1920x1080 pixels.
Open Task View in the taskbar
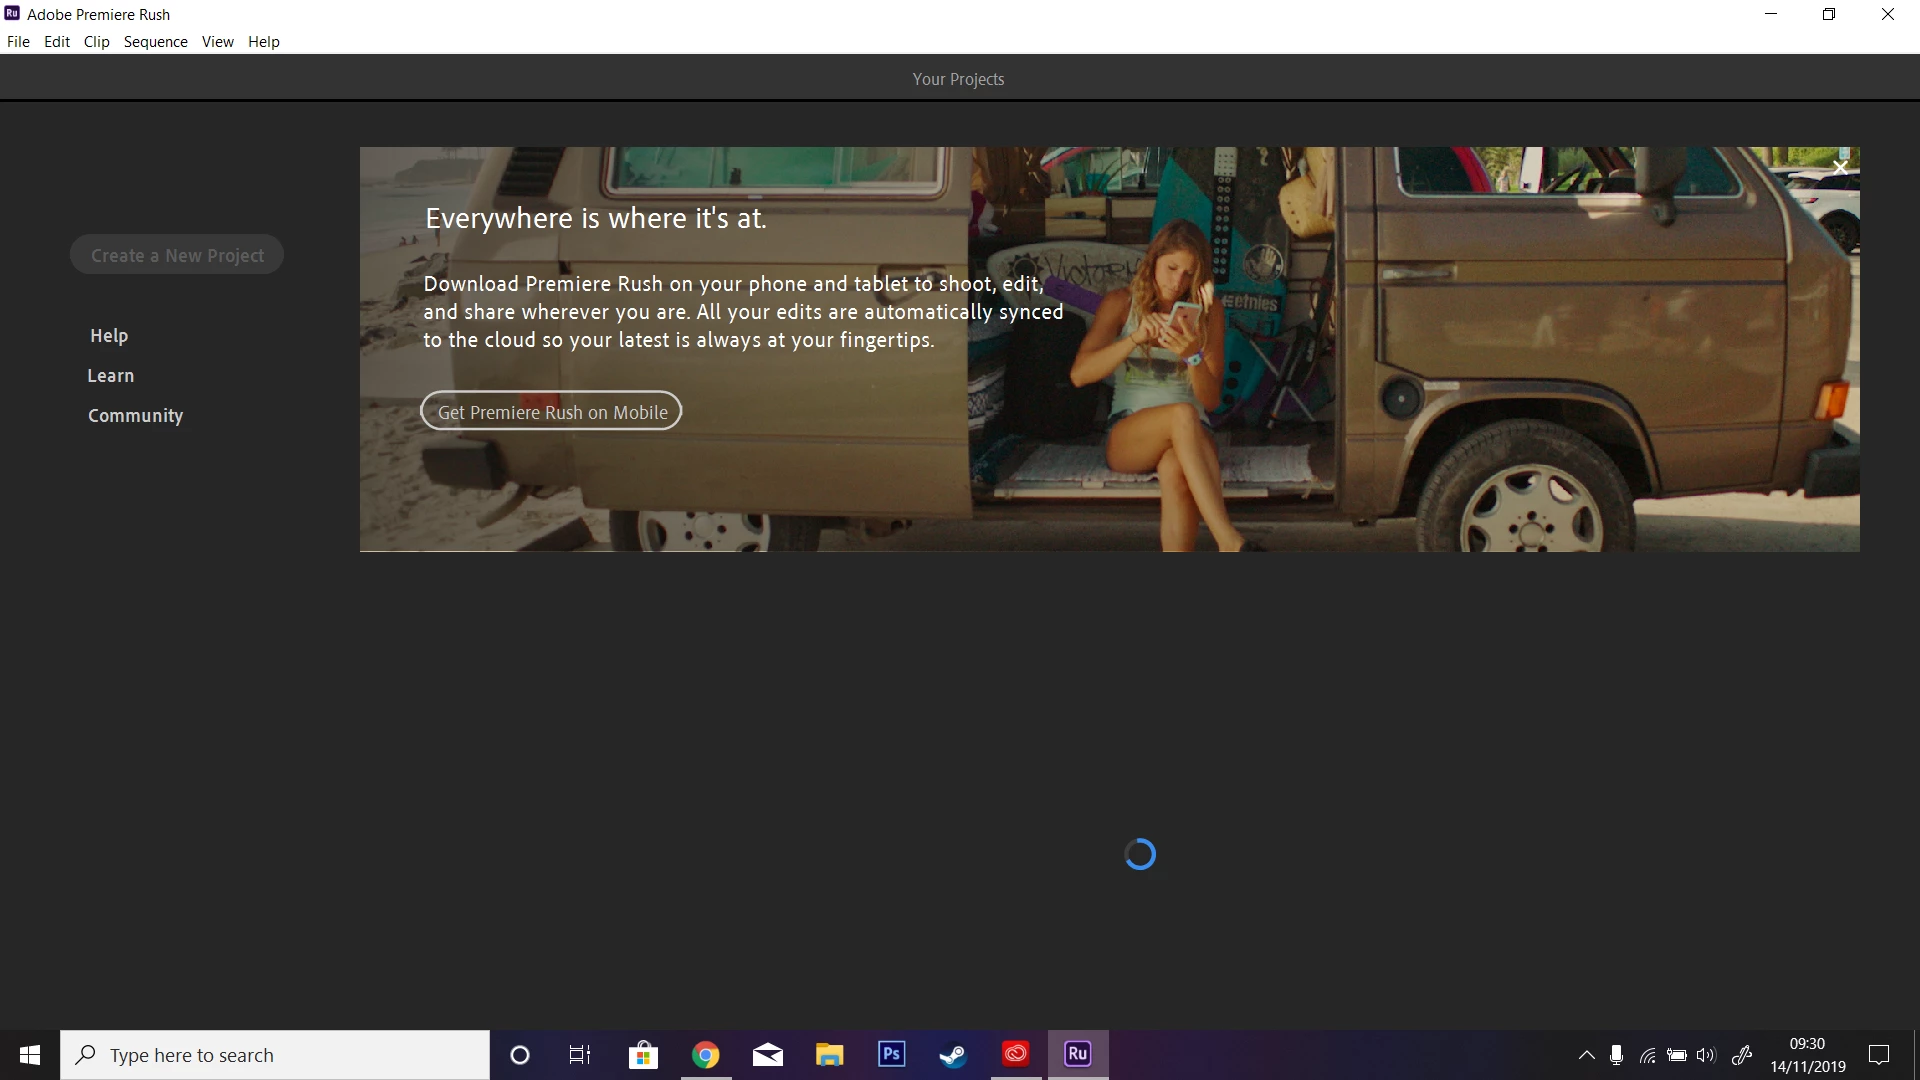point(580,1055)
